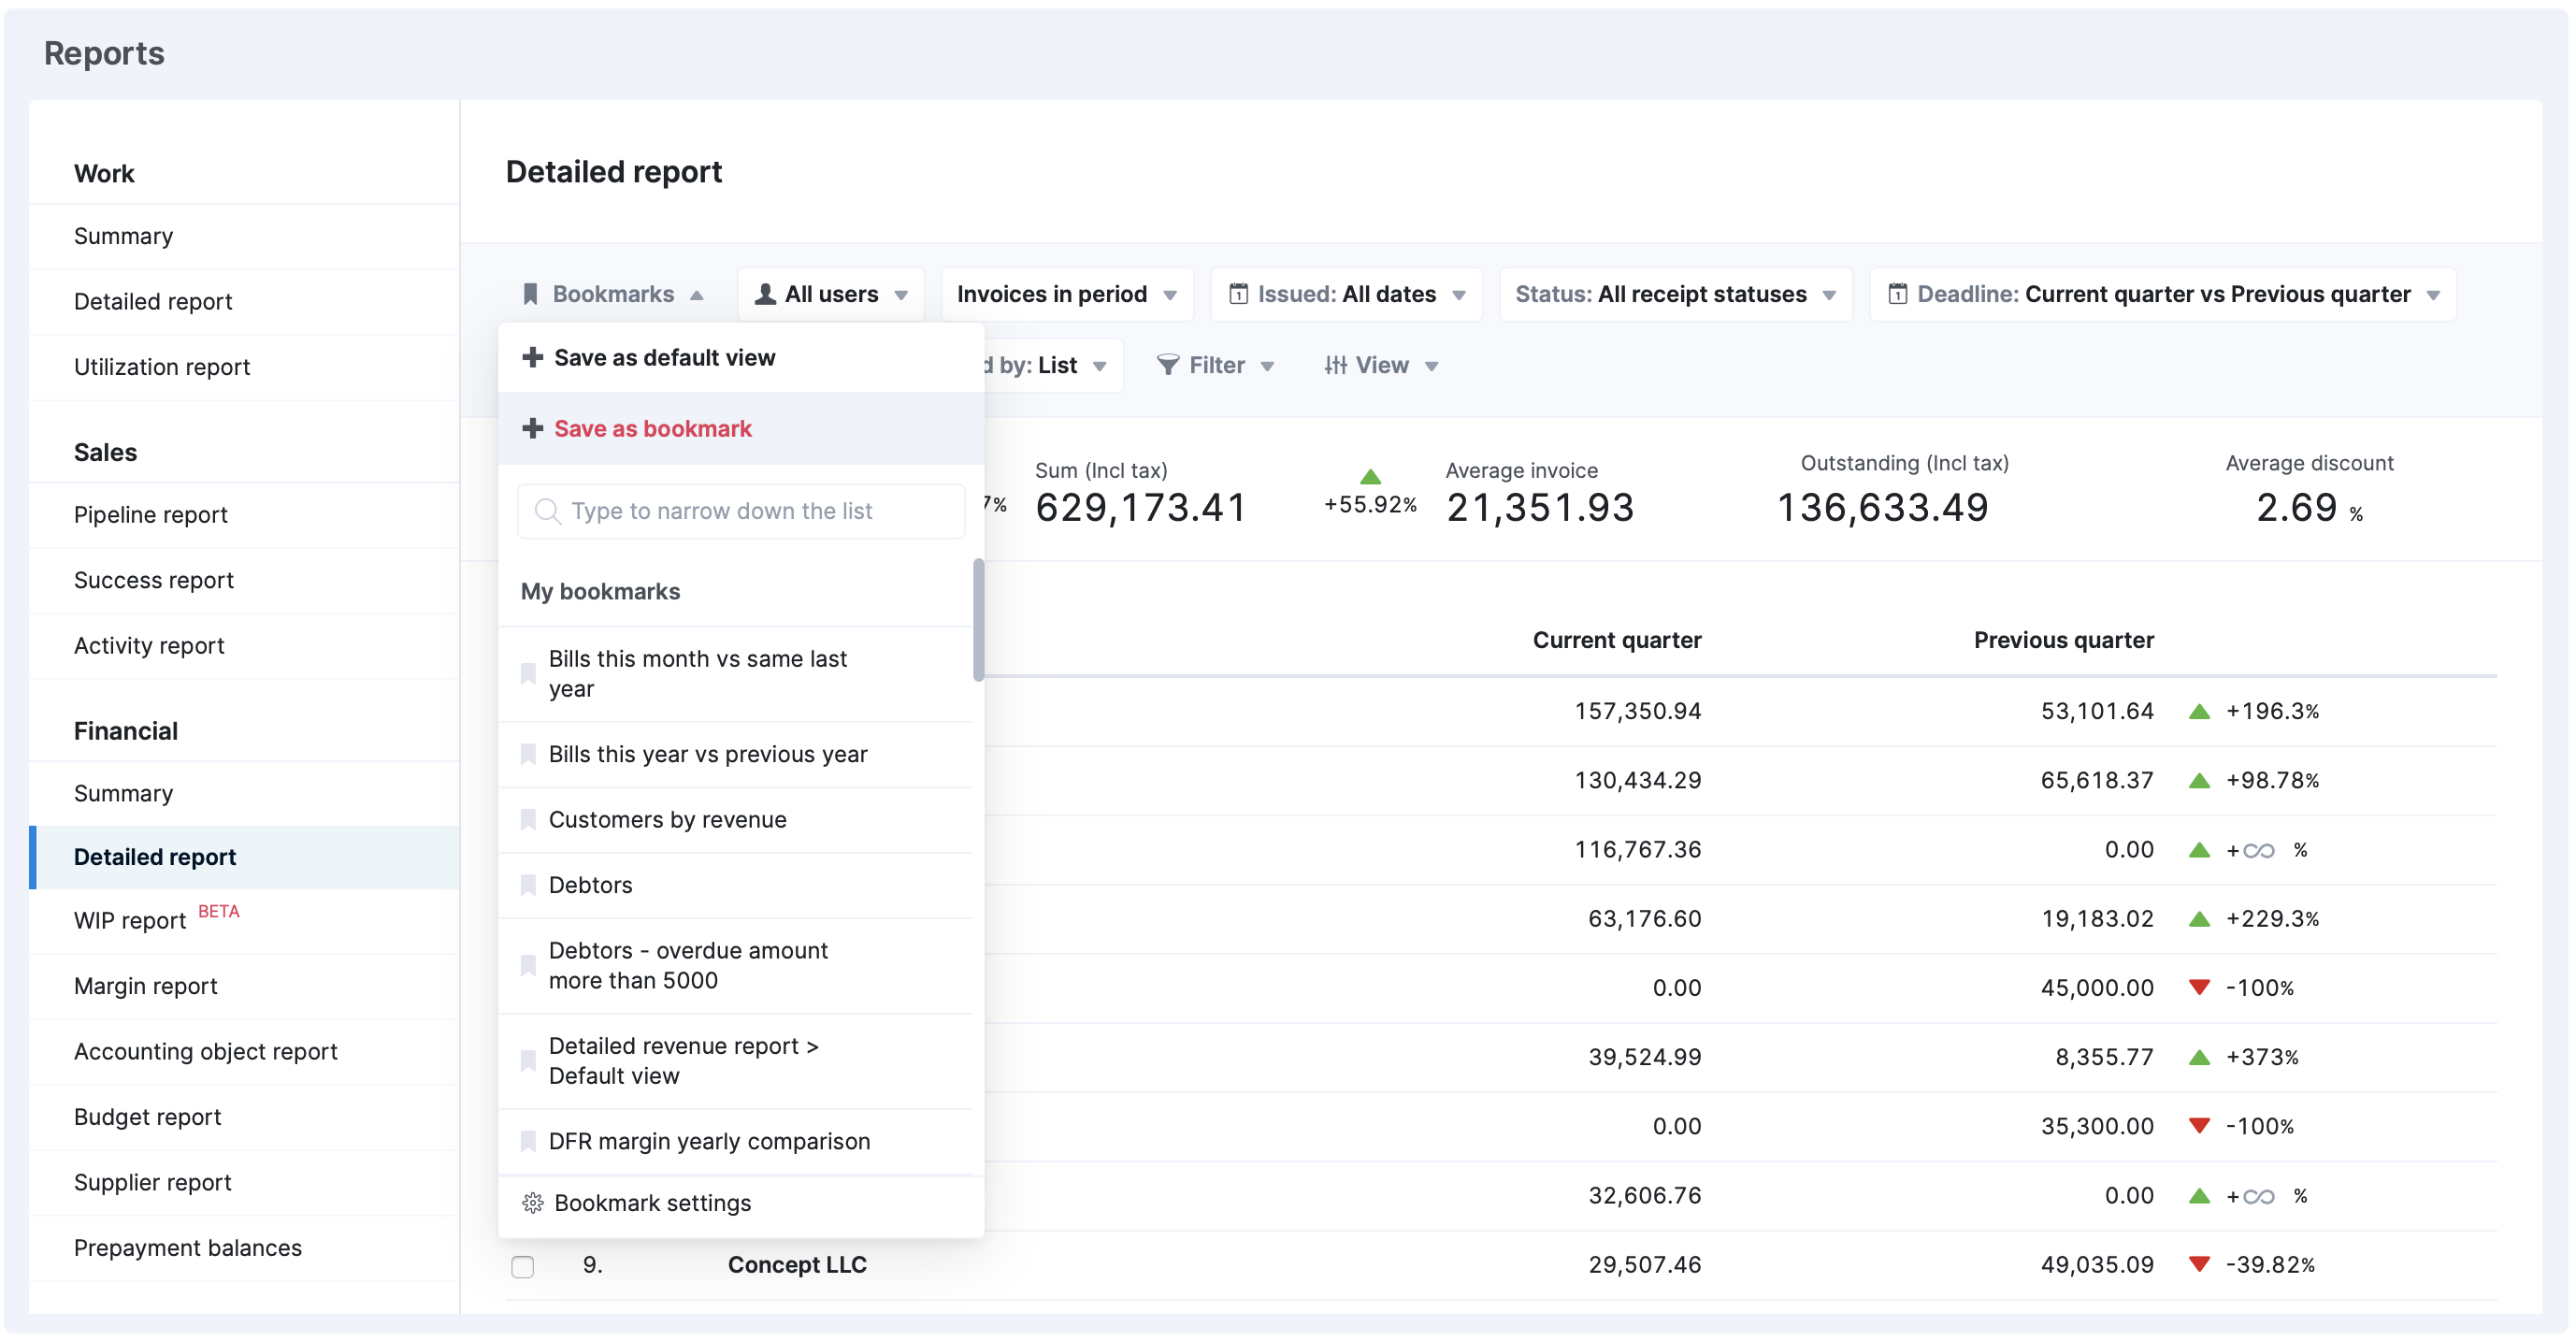Choose Save as default view
Viewport: 2576px width, 1341px height.
click(741, 357)
